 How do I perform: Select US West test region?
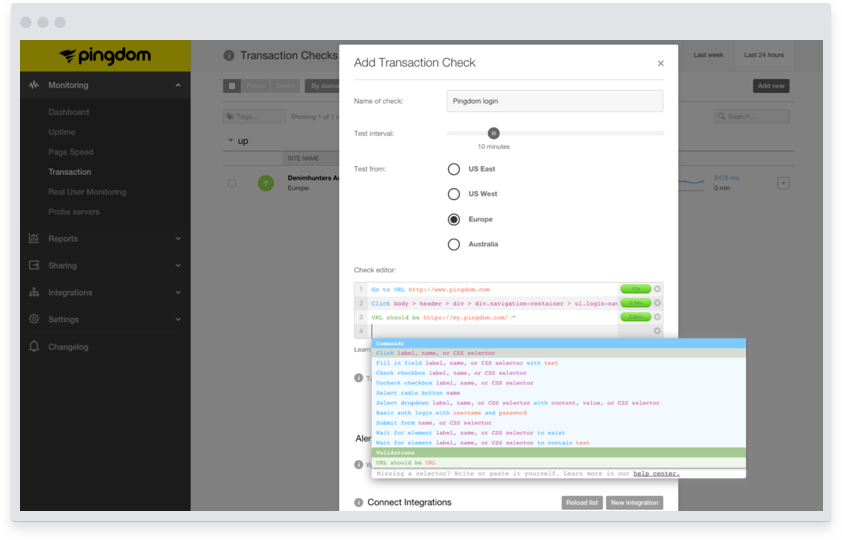pos(454,194)
